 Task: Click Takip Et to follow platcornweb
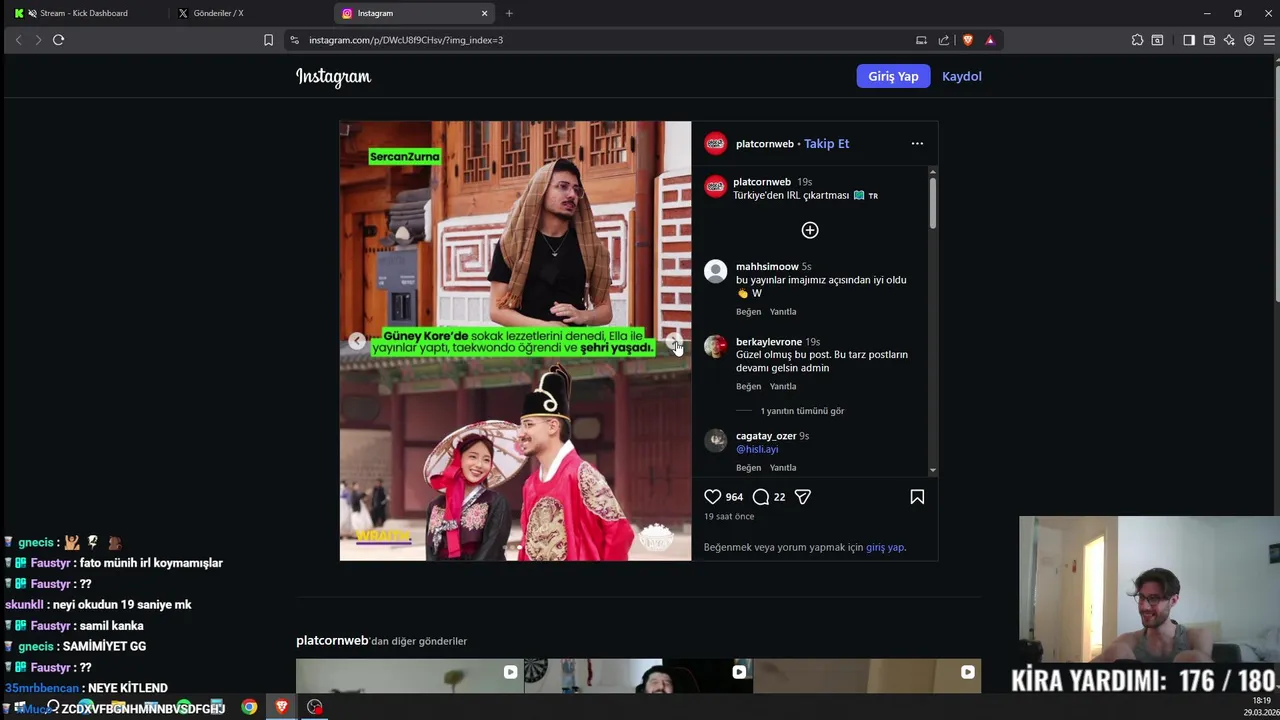826,144
